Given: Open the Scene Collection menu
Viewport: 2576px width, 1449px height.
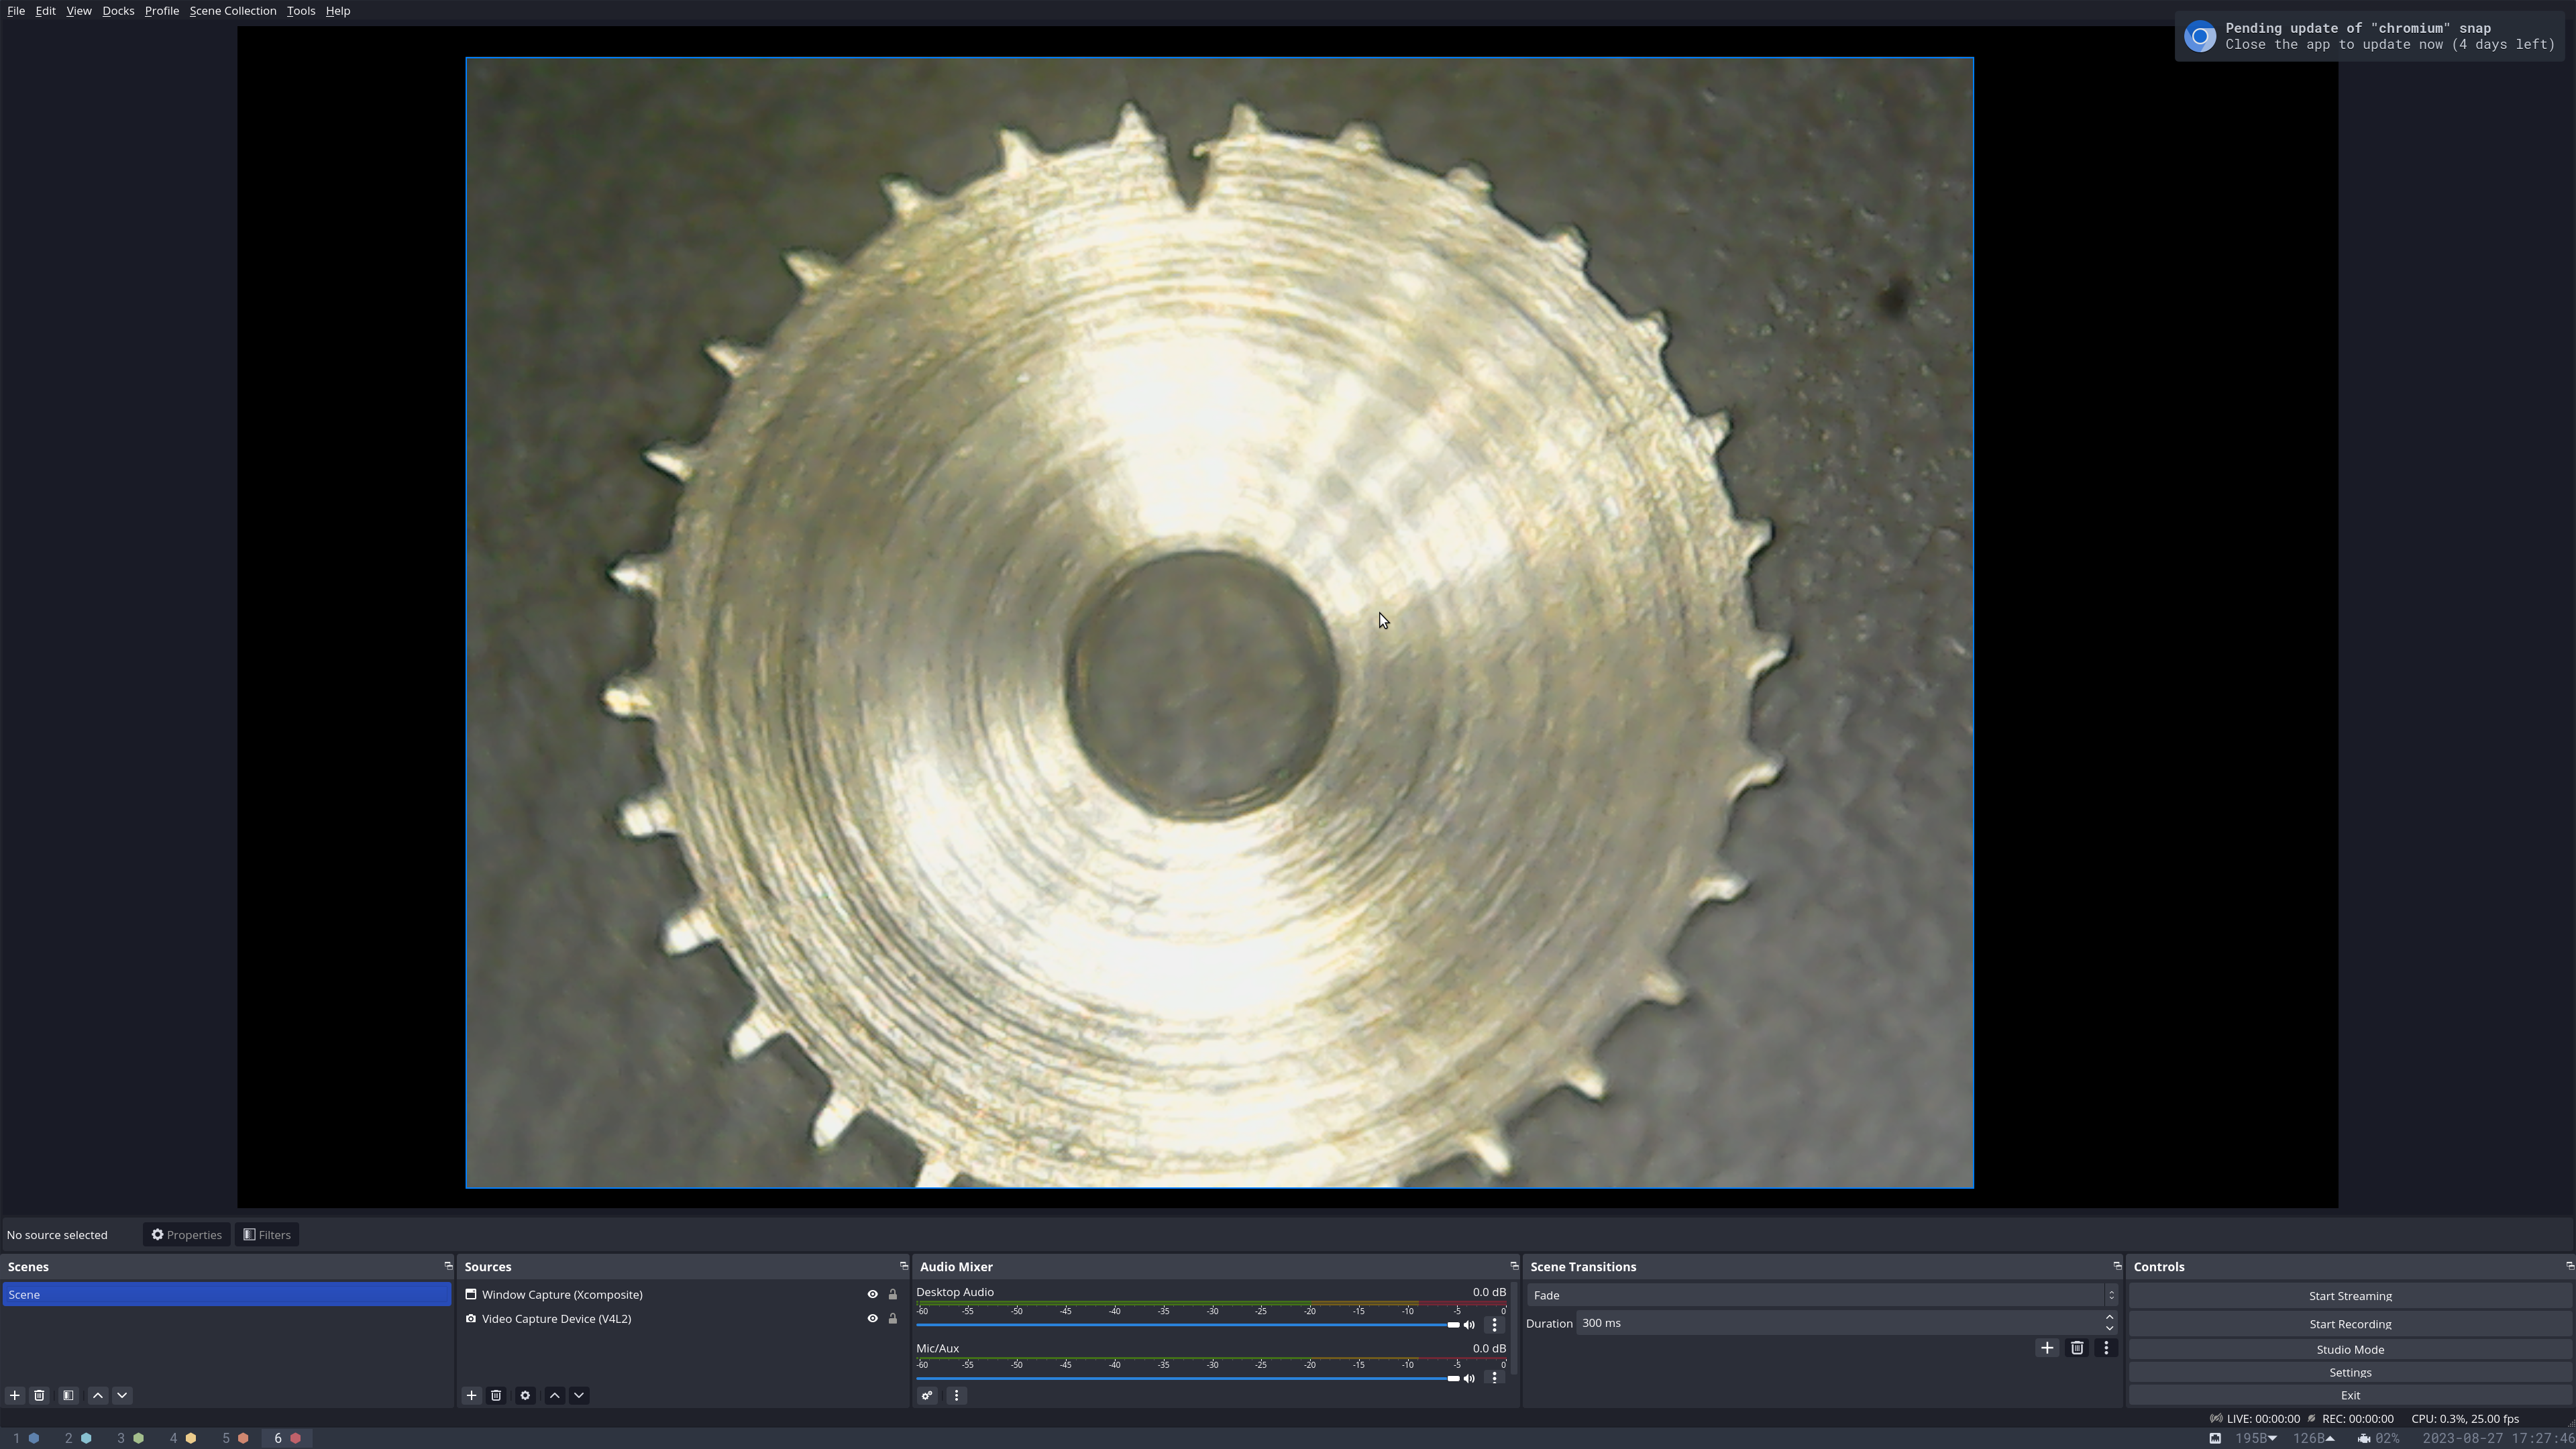Looking at the screenshot, I should (x=232, y=11).
